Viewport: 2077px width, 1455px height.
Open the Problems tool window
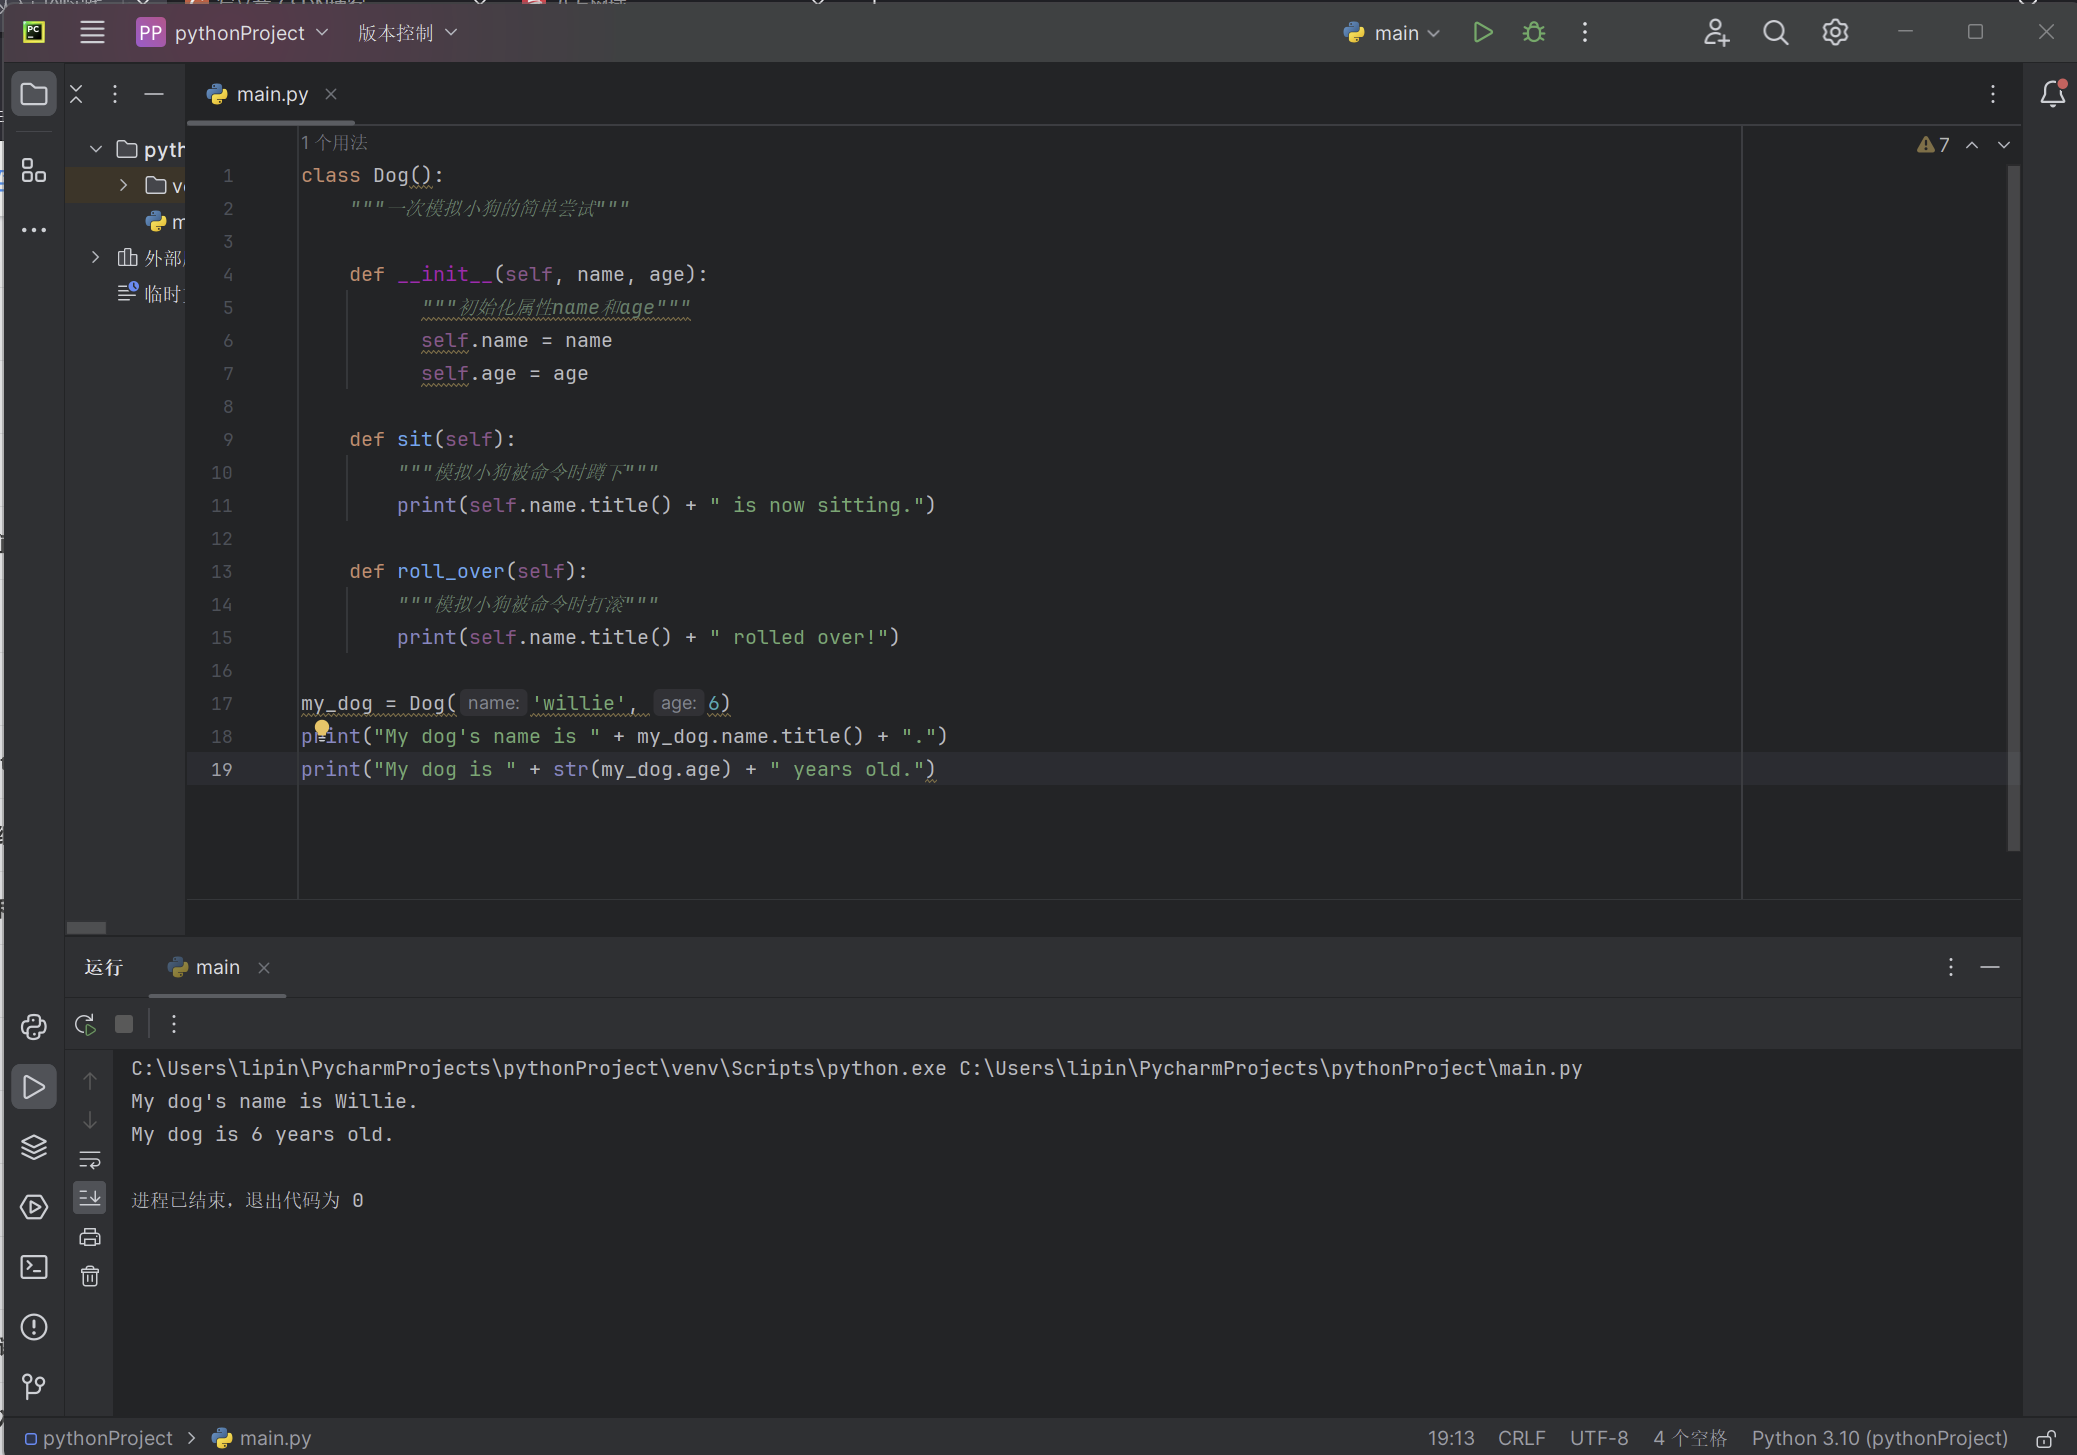[34, 1327]
